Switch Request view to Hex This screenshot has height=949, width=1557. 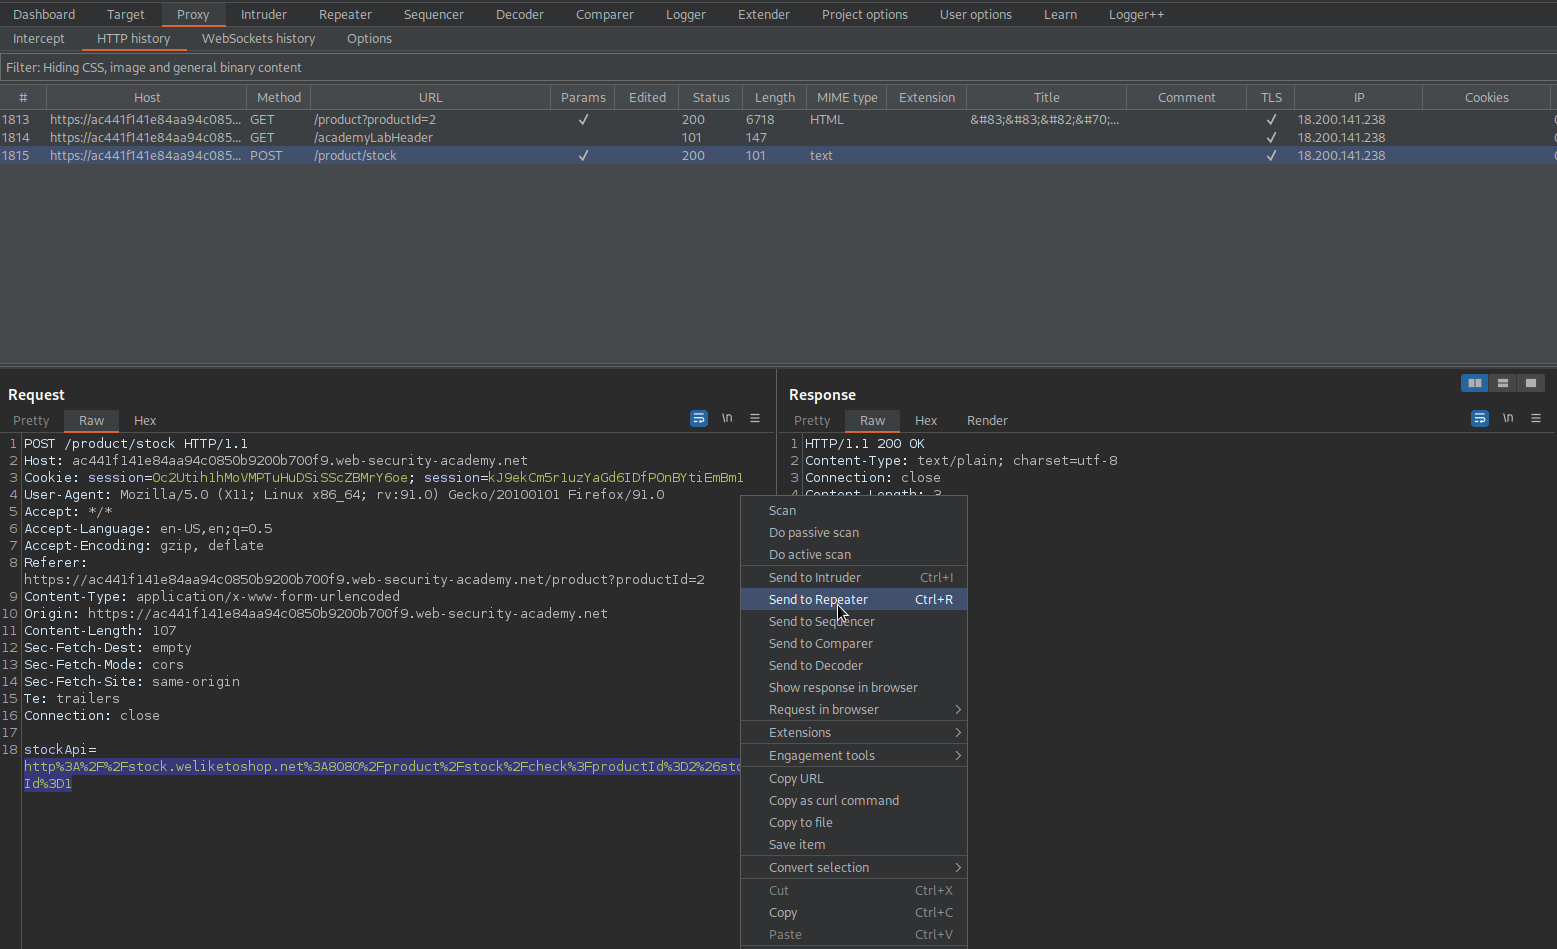tap(145, 420)
